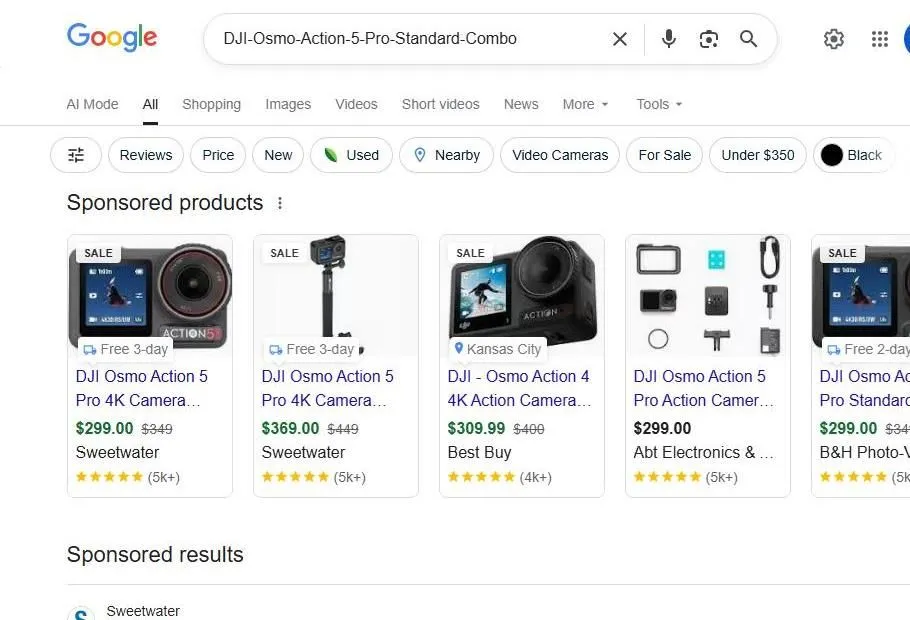This screenshot has width=910, height=620.
Task: Open Google Lens image search
Action: coord(709,39)
